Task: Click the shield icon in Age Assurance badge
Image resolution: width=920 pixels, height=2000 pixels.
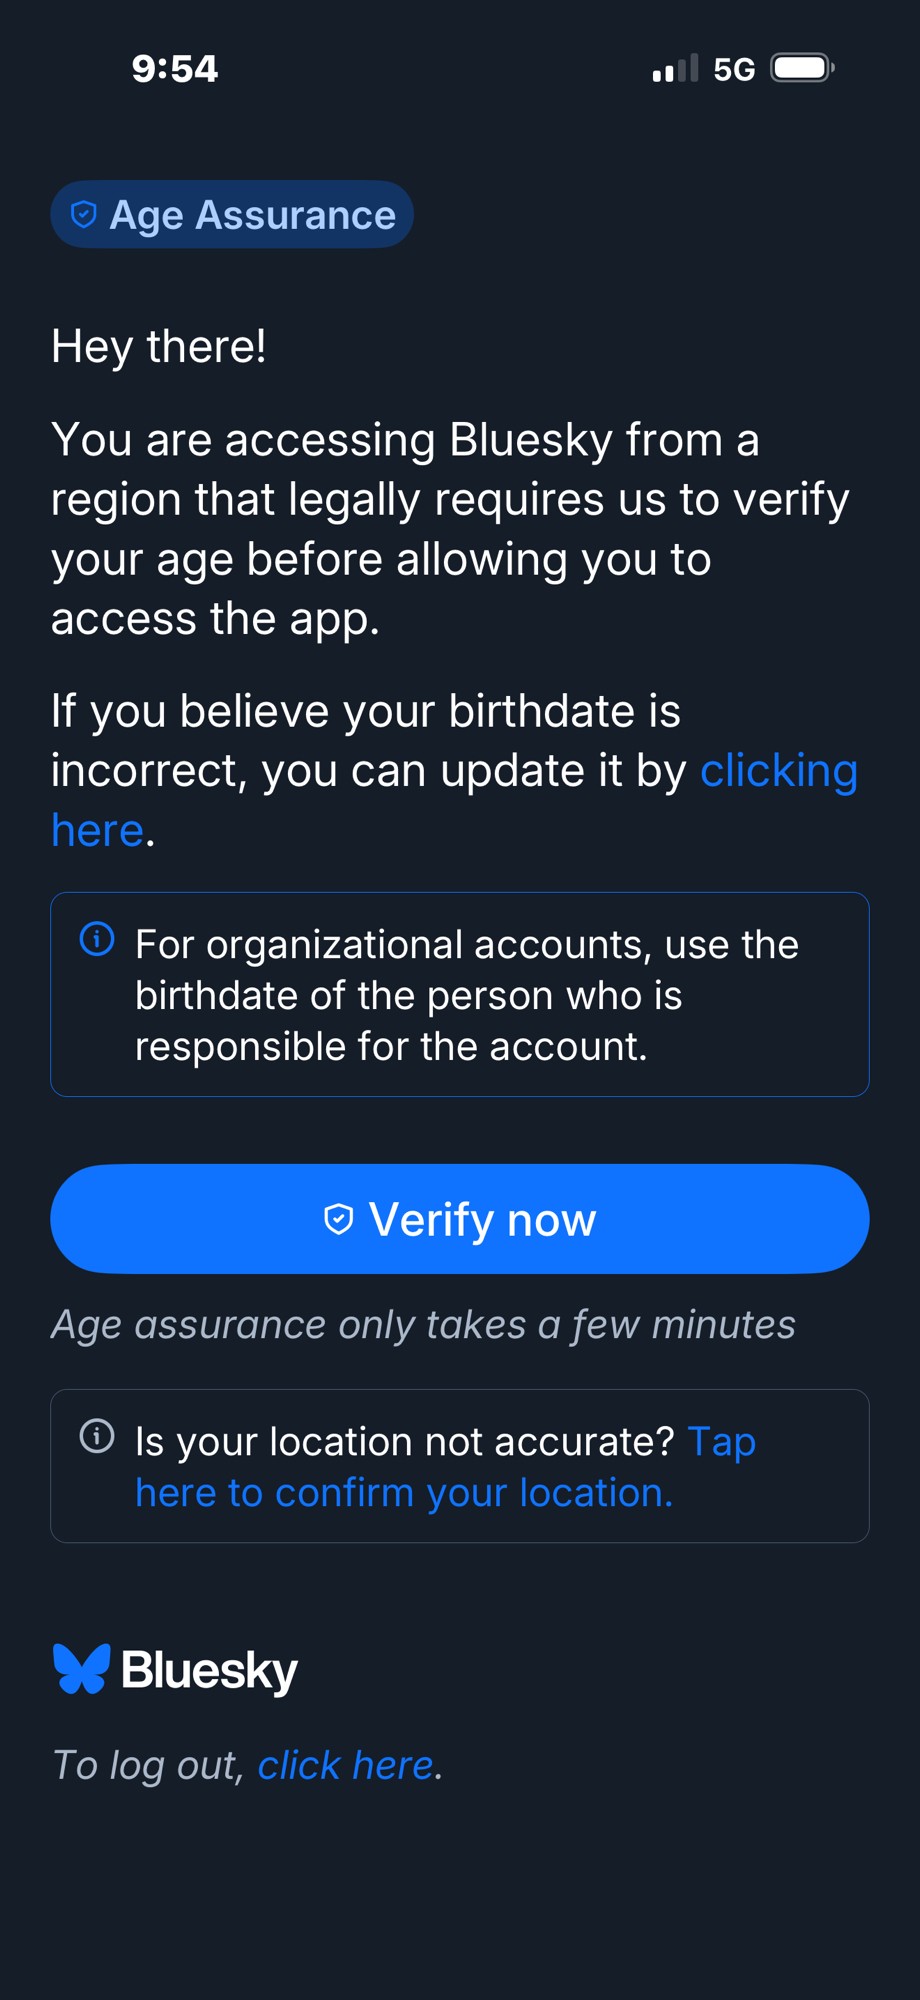Action: pyautogui.click(x=84, y=214)
